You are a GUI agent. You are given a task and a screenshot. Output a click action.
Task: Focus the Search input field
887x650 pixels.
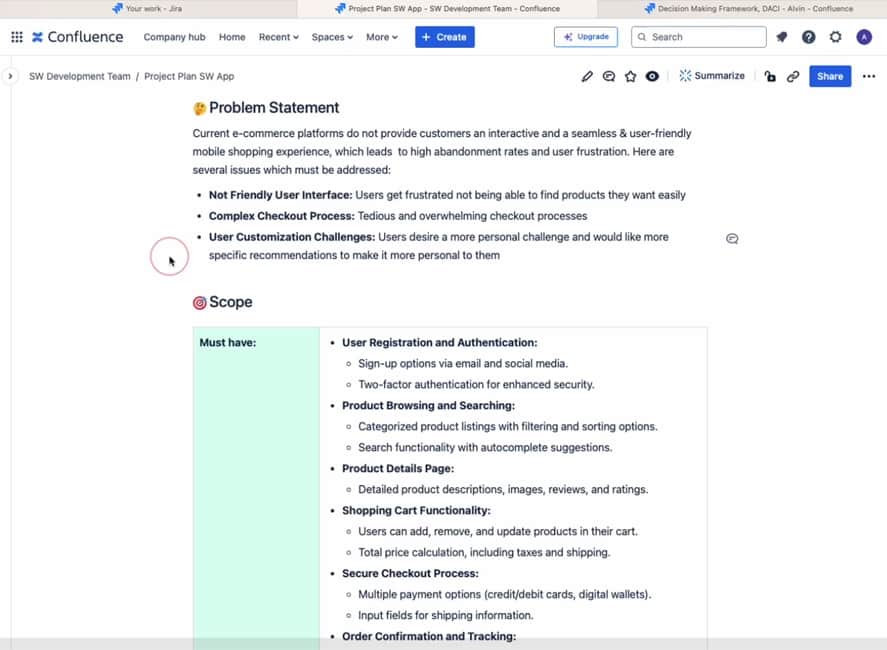[x=699, y=37]
